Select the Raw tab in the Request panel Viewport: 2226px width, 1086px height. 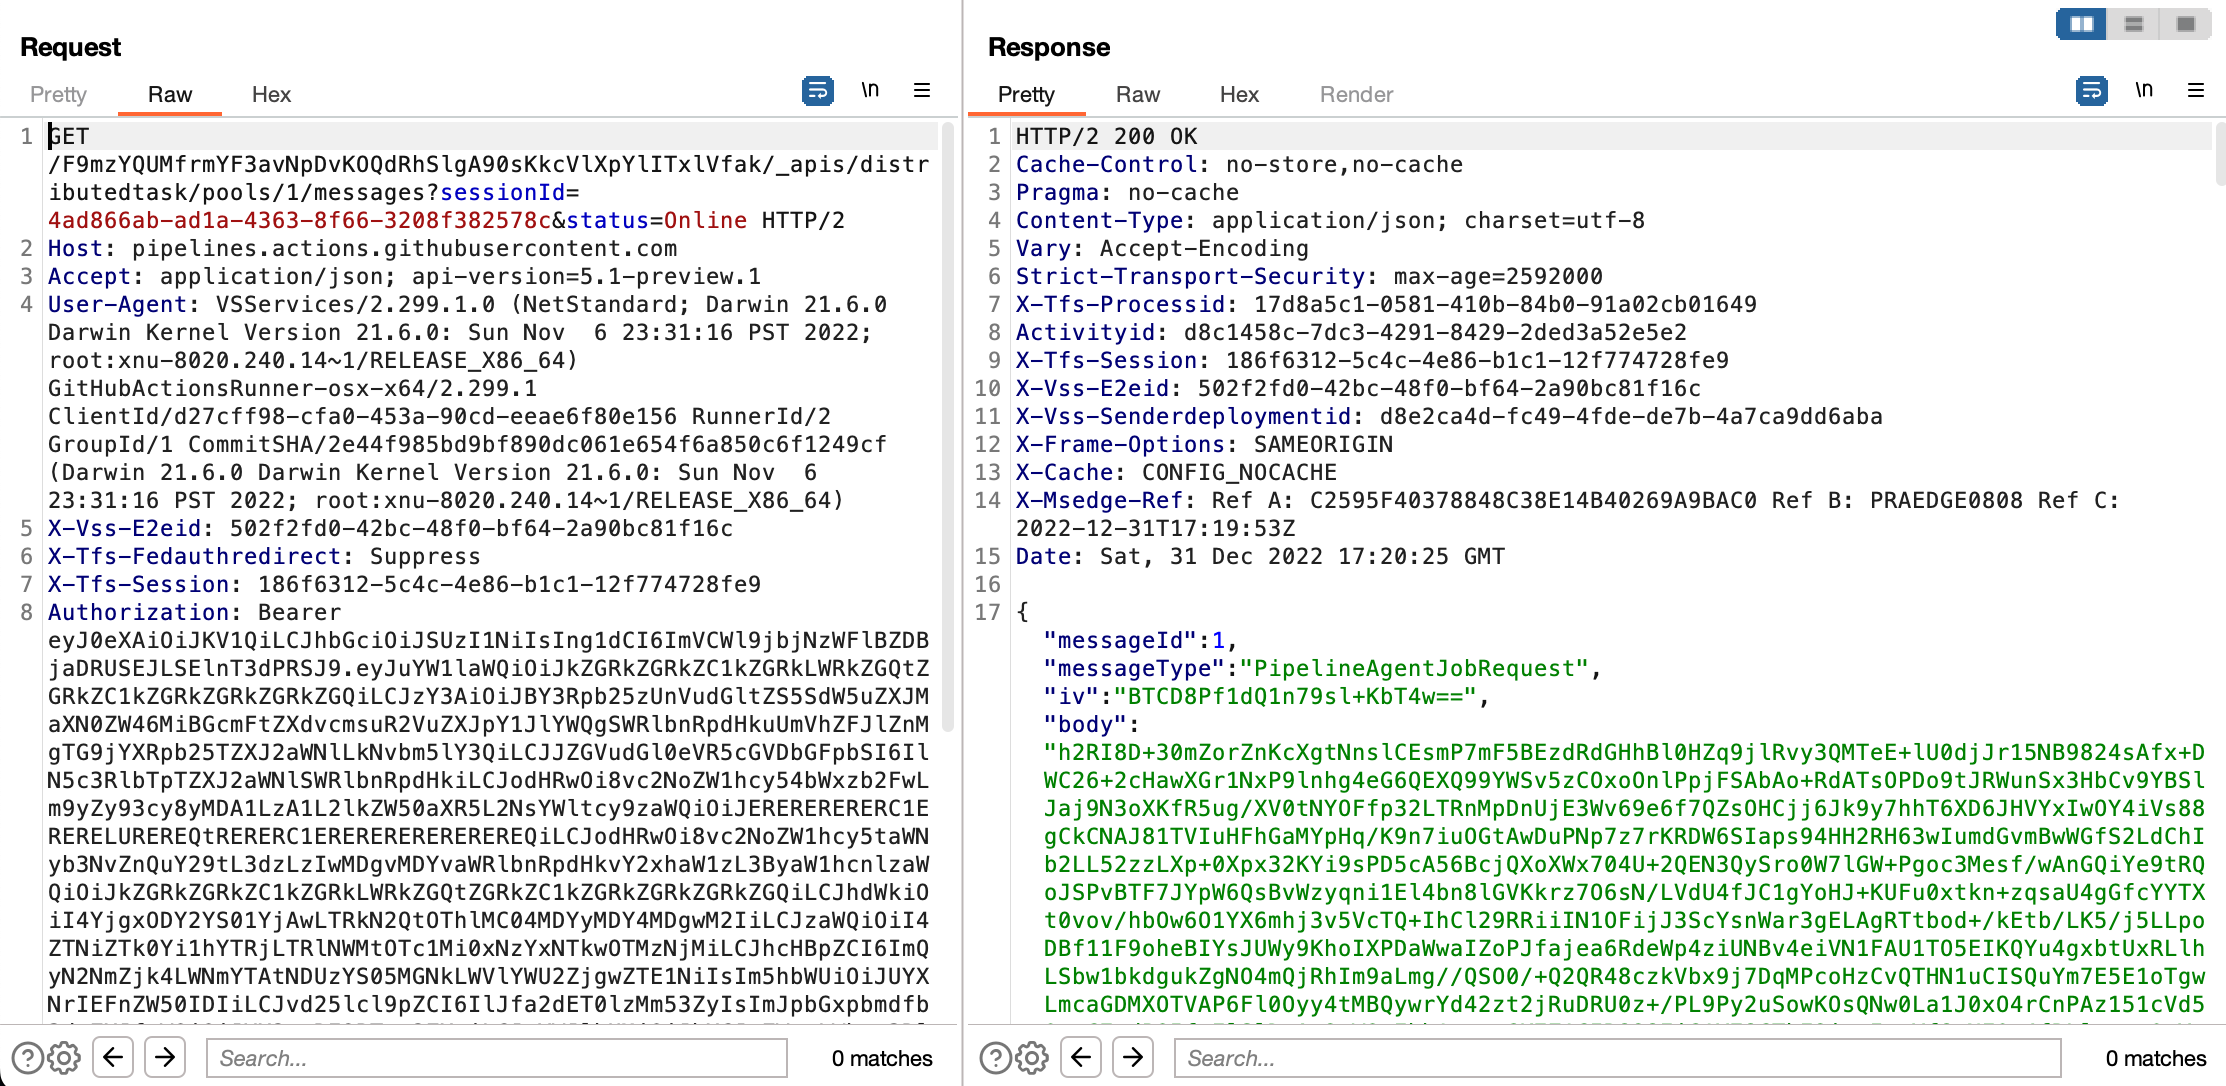[x=169, y=94]
